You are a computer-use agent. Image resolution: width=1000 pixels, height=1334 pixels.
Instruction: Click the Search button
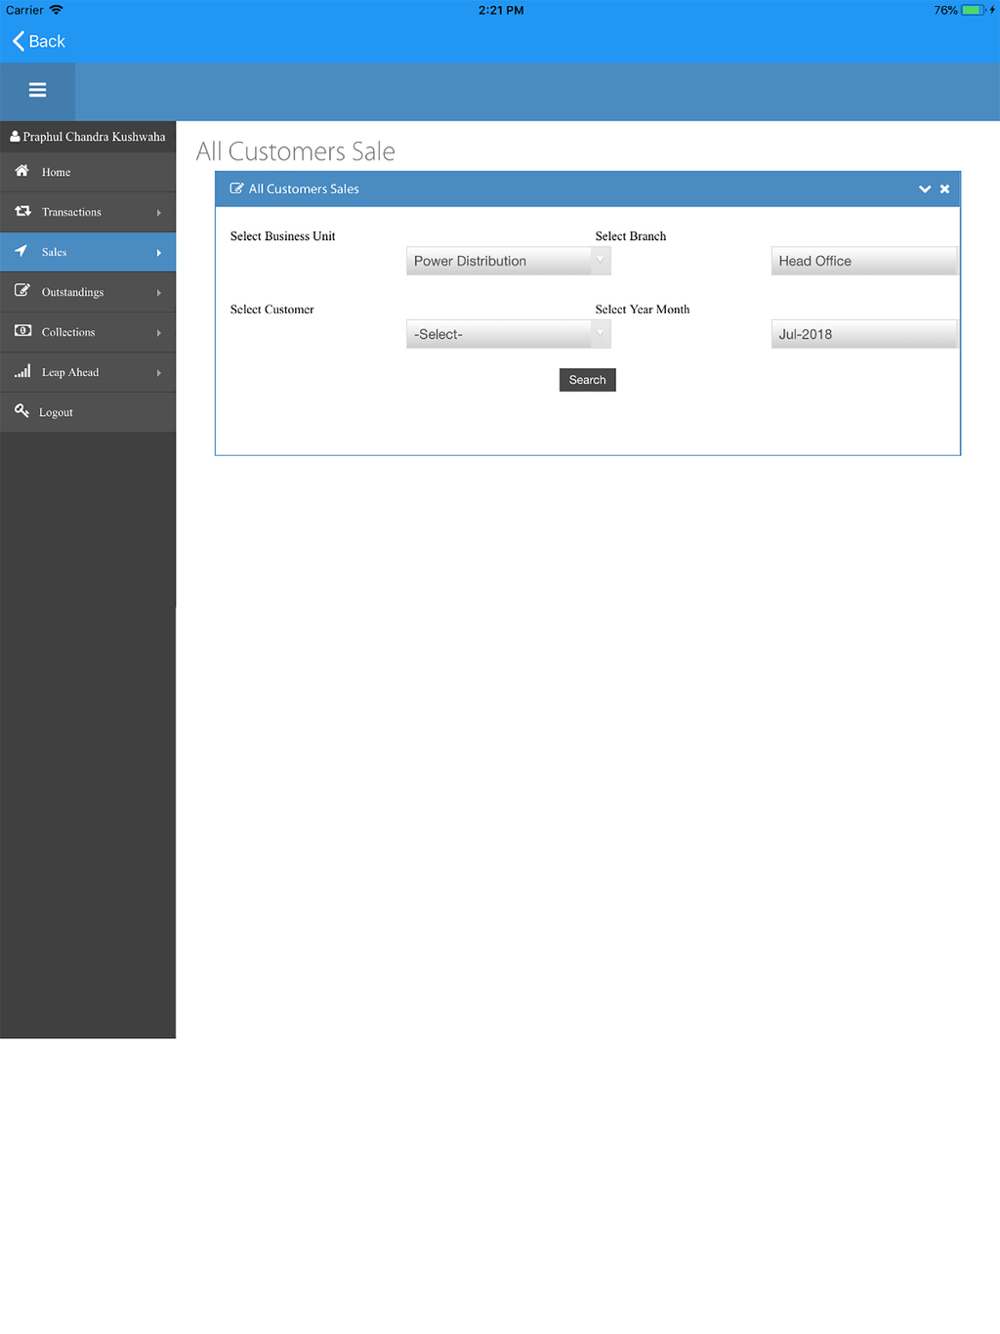[x=587, y=380]
